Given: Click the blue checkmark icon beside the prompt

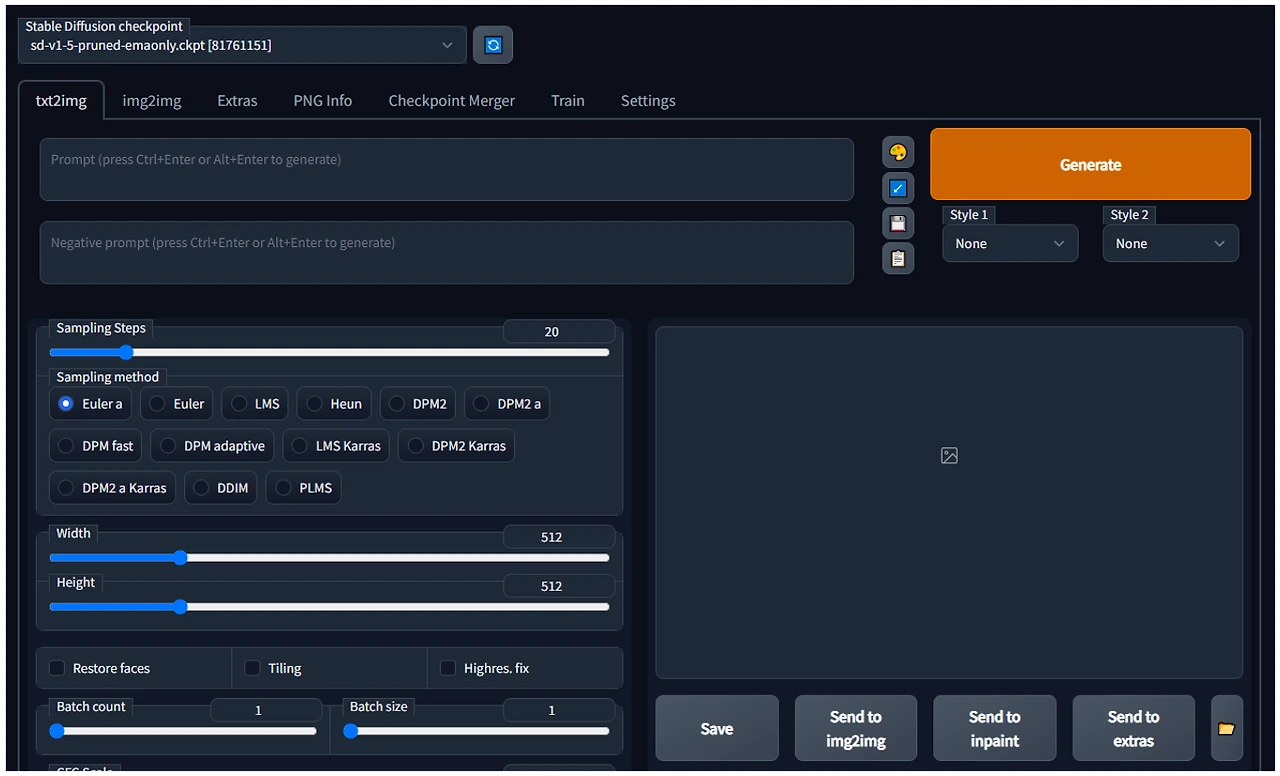Looking at the screenshot, I should pyautogui.click(x=898, y=188).
